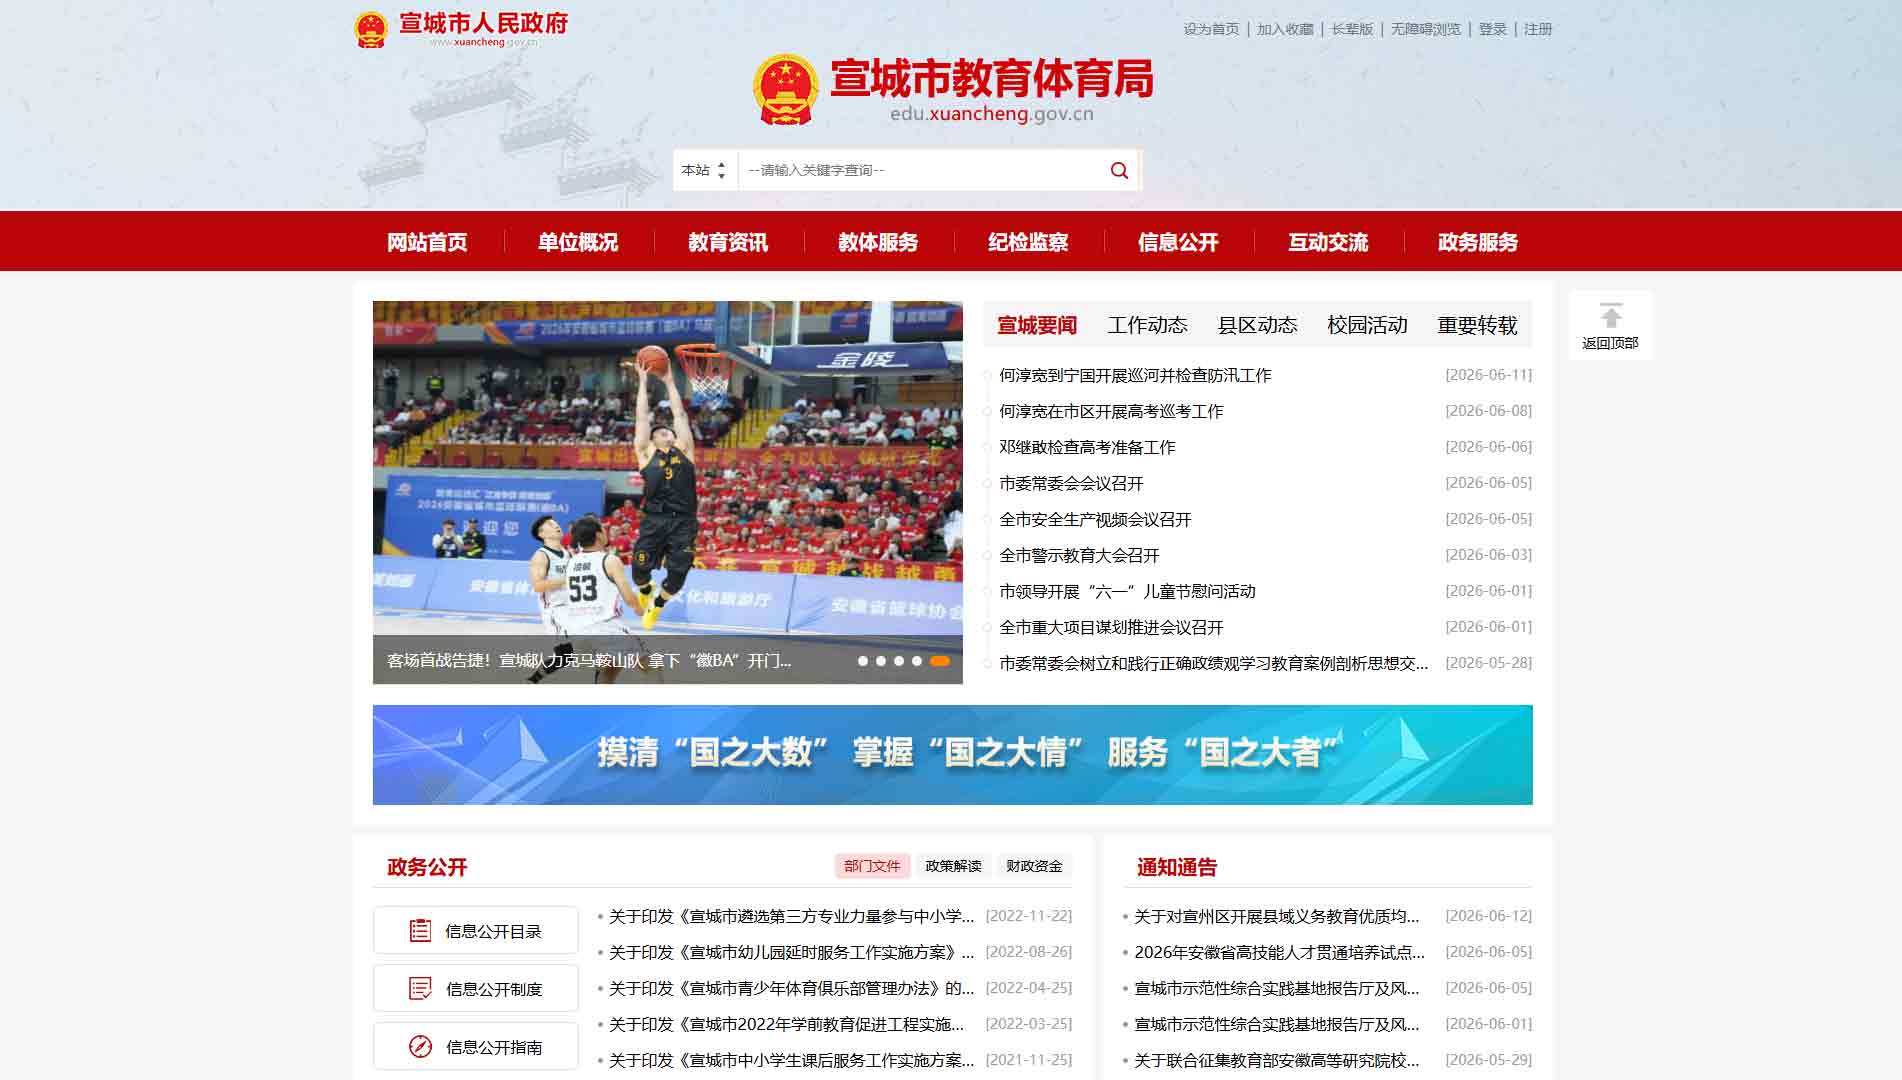Select the third carousel dot indicator
Image resolution: width=1902 pixels, height=1080 pixels.
(899, 661)
